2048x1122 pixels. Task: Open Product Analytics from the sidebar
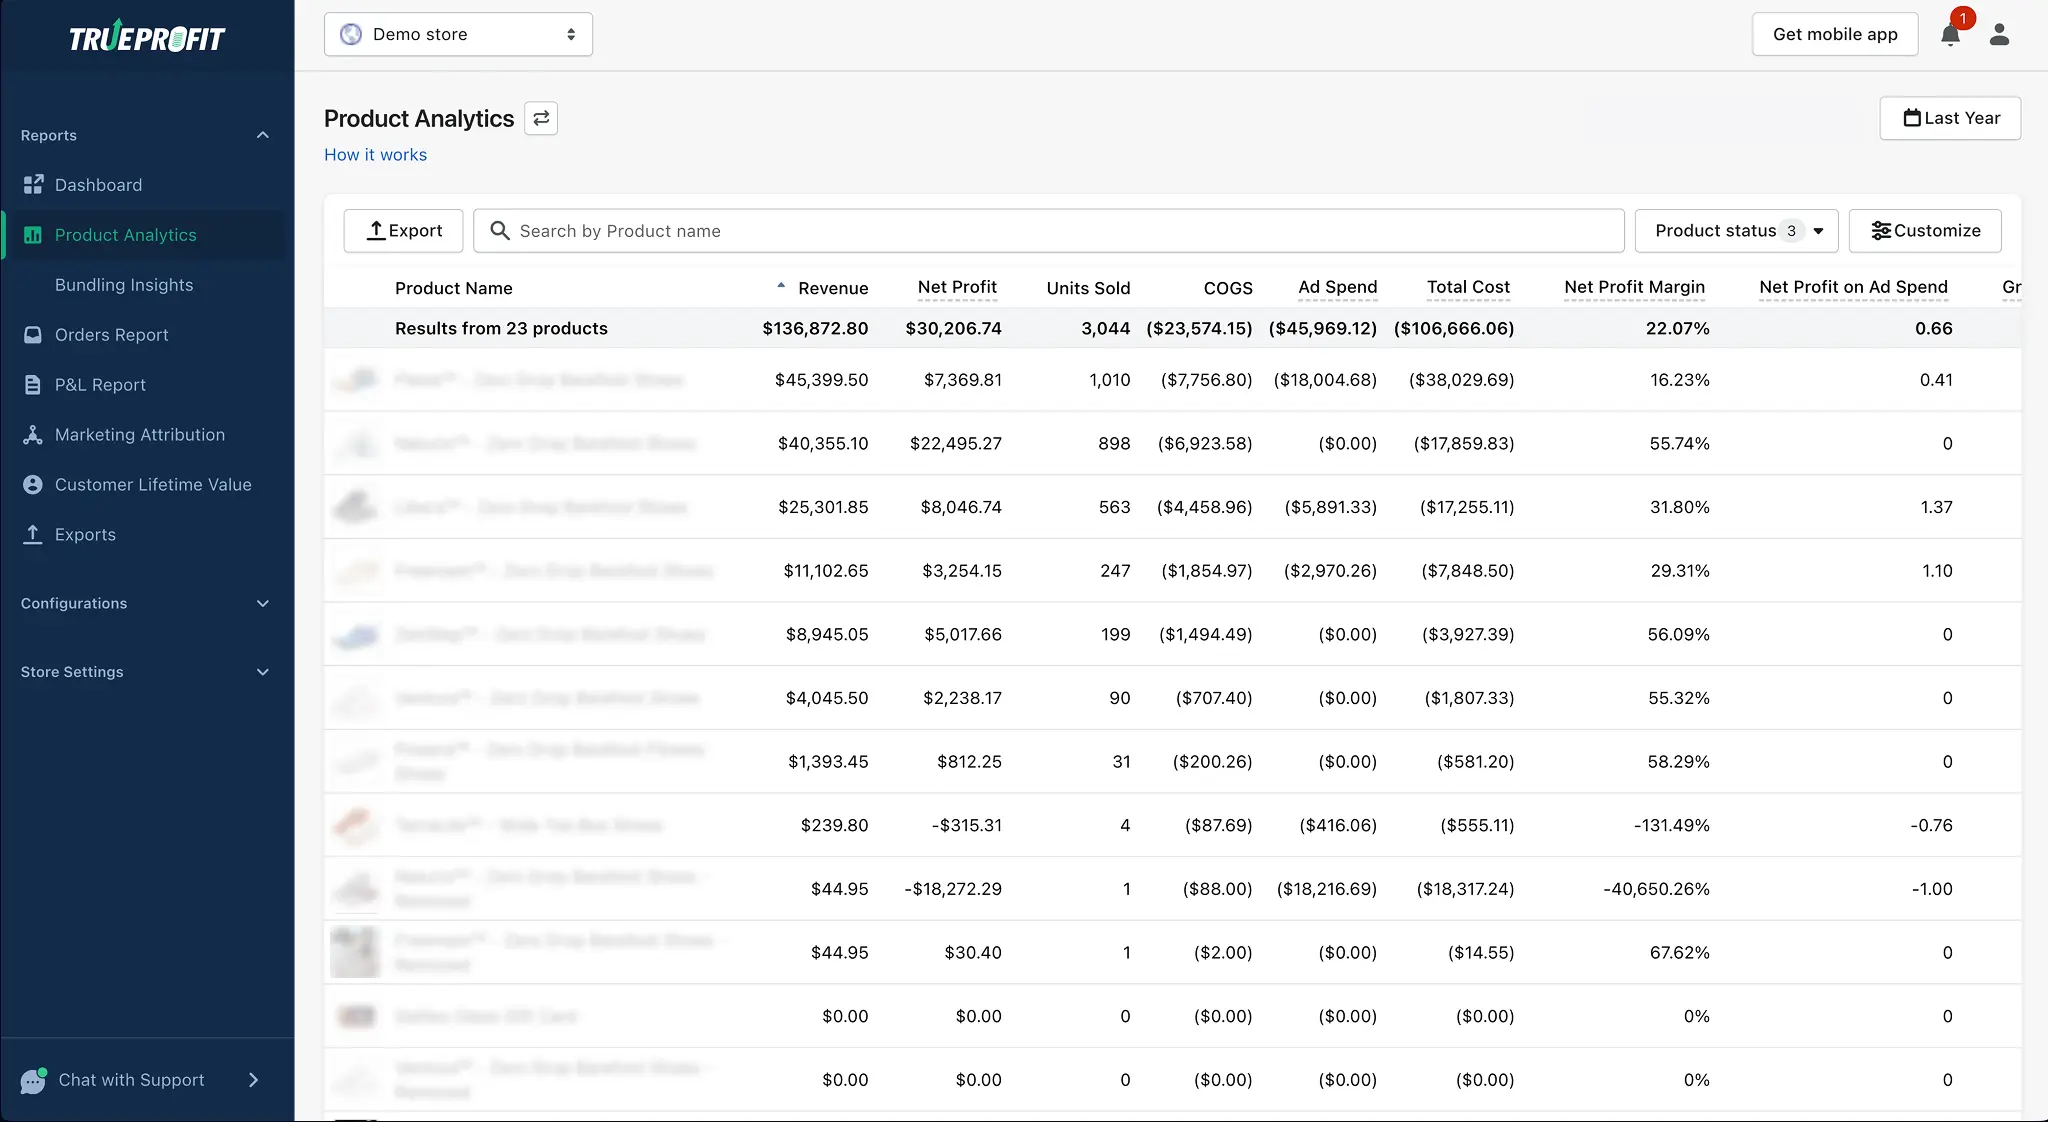(x=126, y=234)
